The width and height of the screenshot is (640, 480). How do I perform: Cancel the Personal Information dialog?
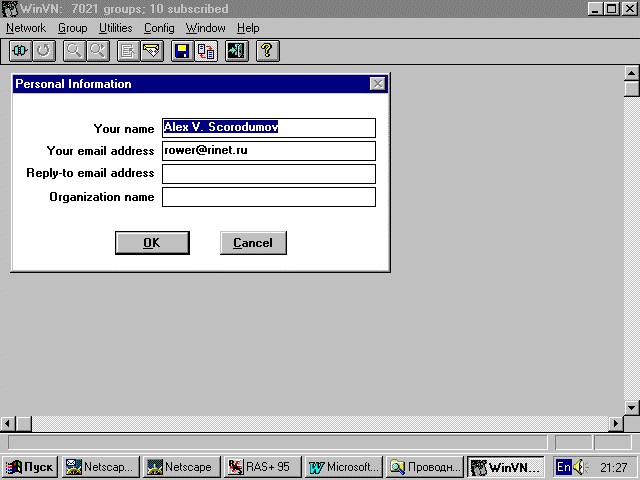[x=253, y=243]
